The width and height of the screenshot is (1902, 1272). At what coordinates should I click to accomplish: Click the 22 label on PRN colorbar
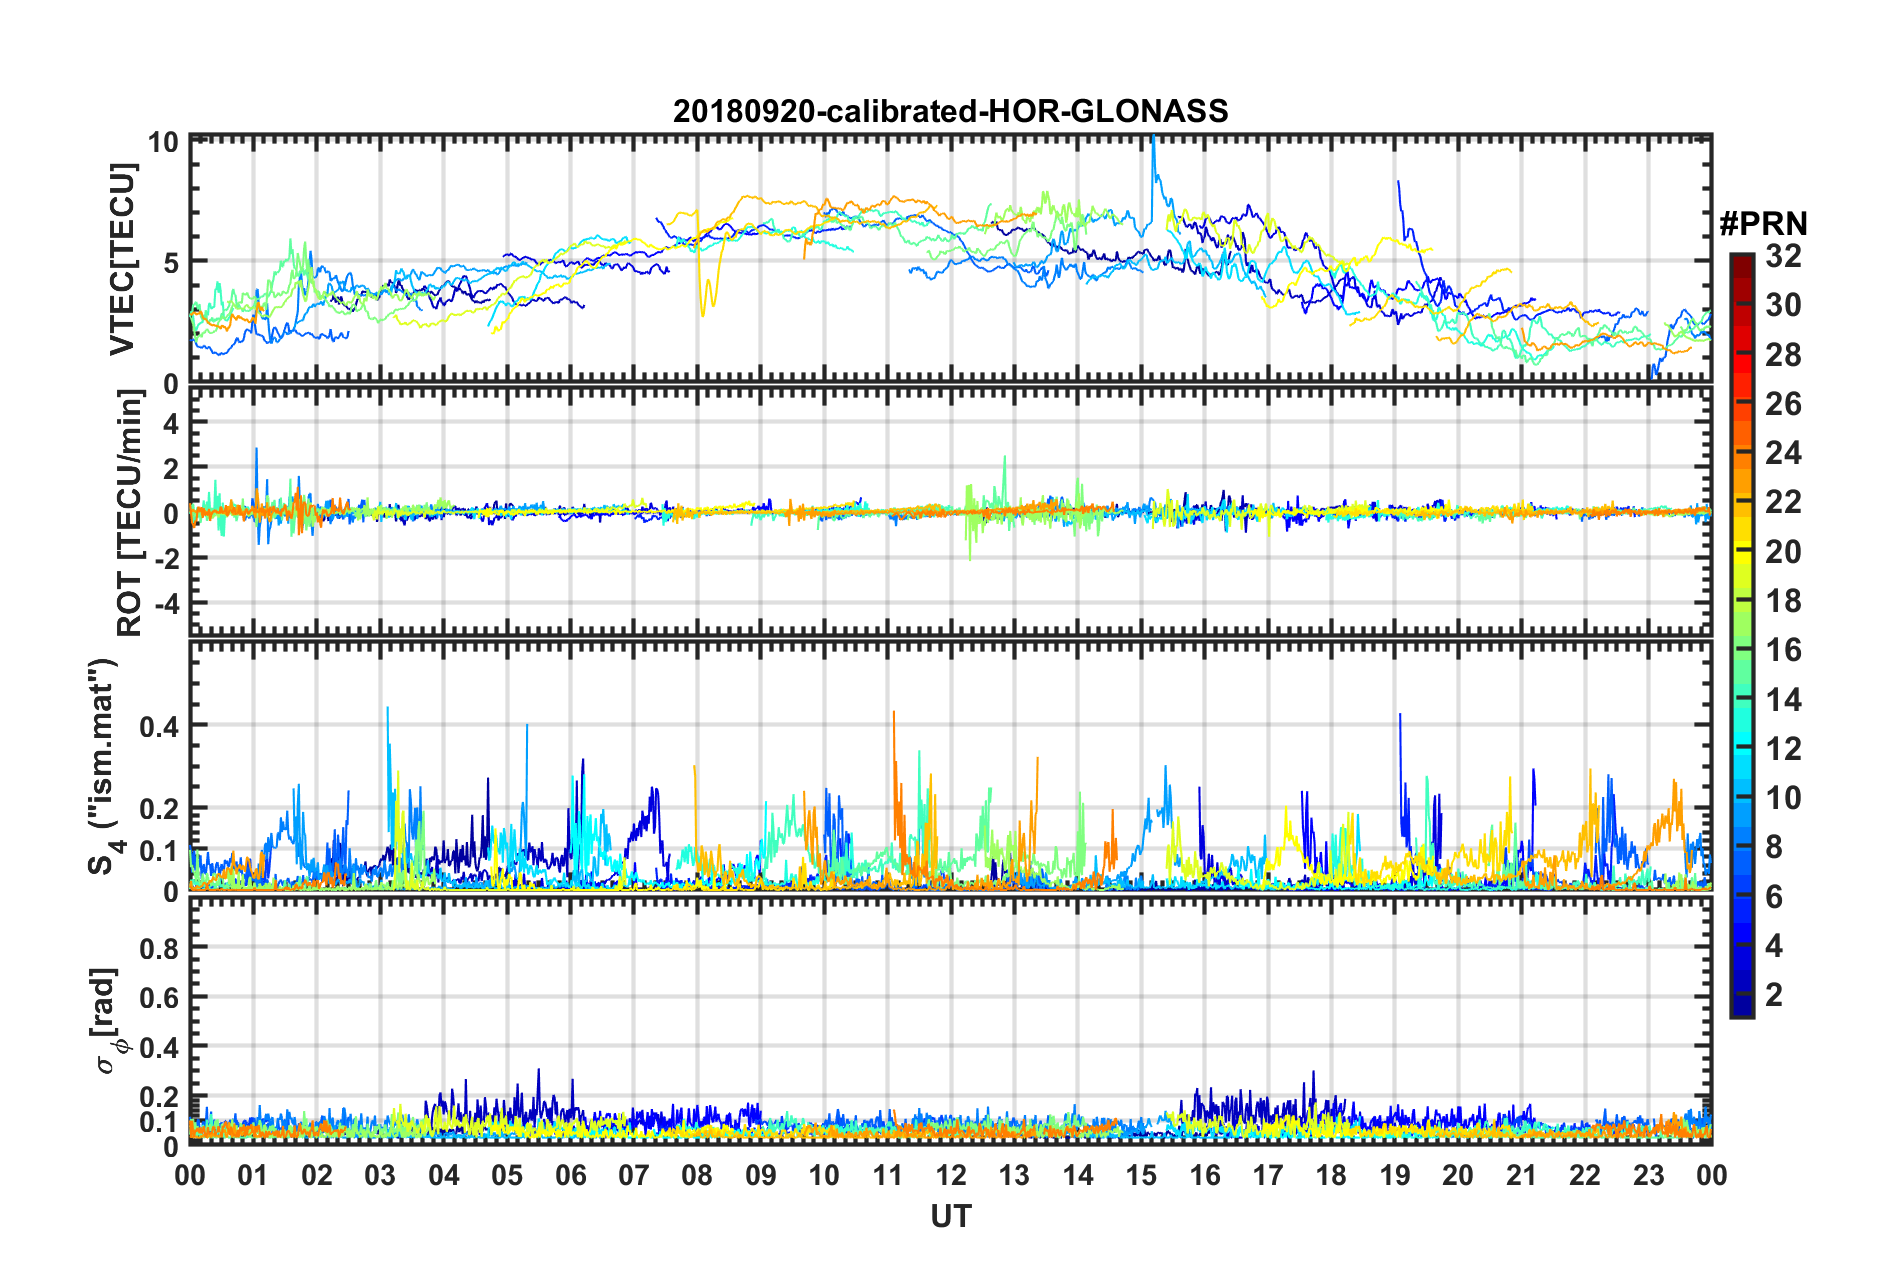(1784, 502)
